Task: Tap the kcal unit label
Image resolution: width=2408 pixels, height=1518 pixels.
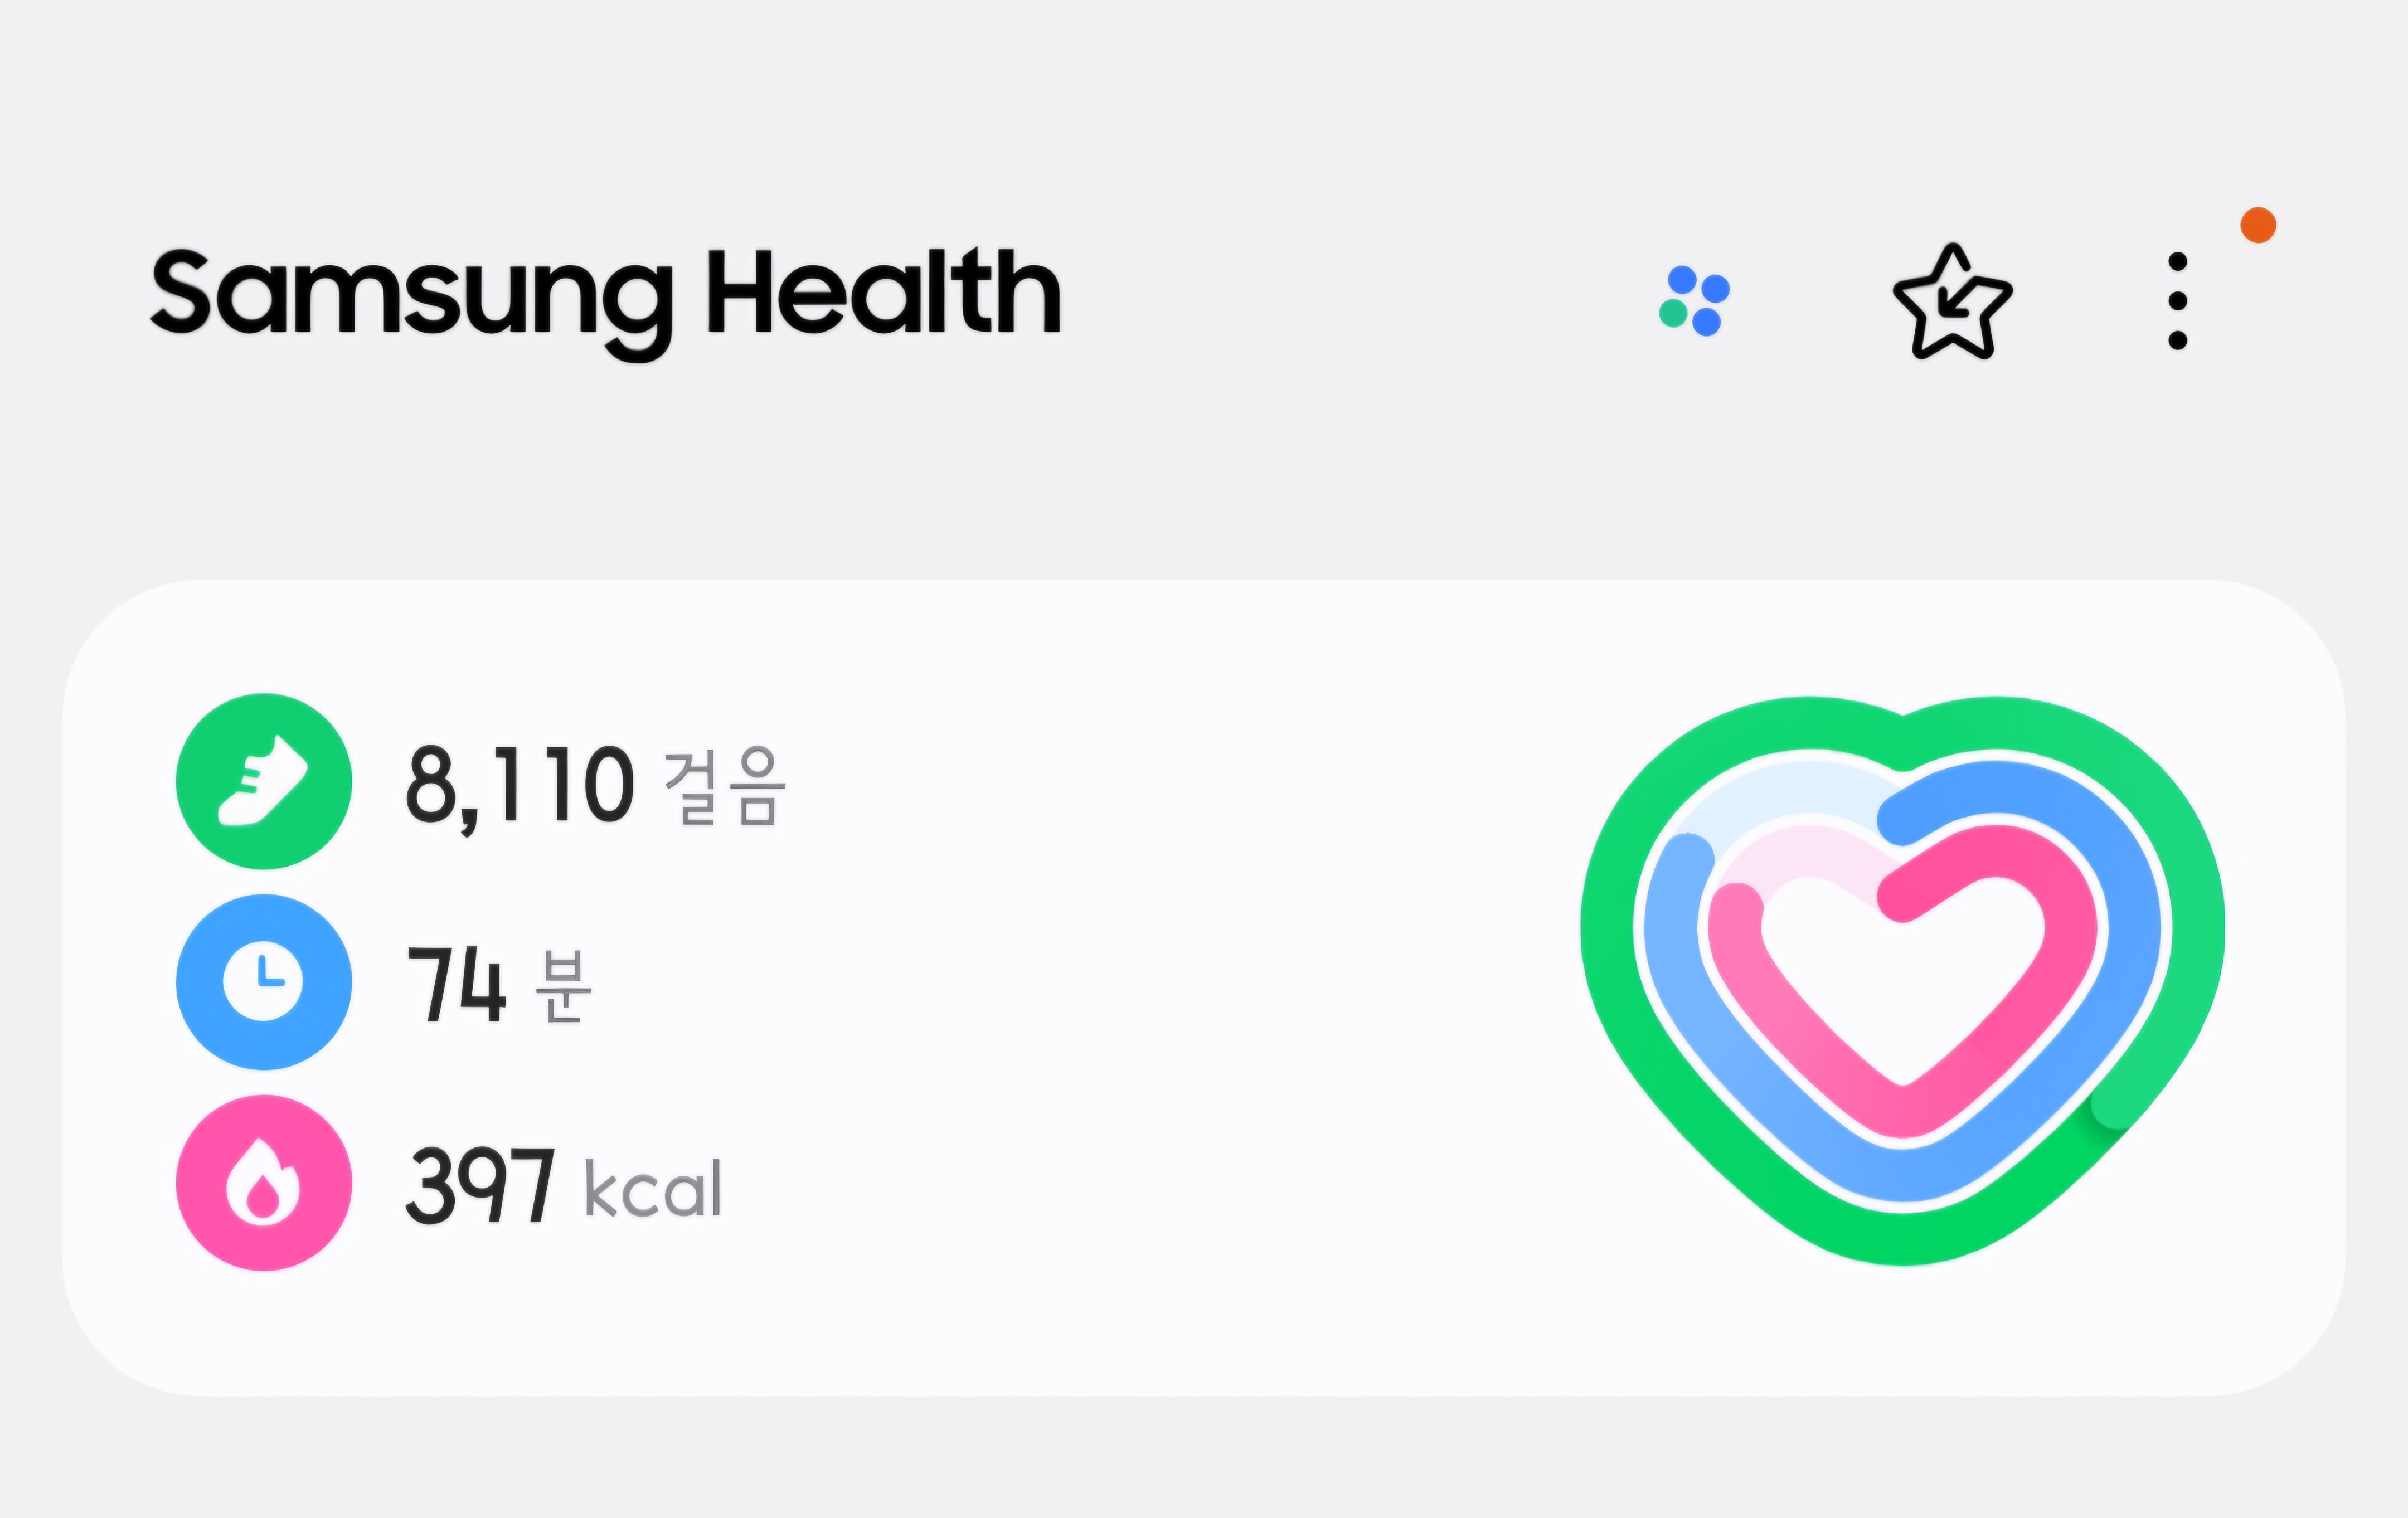Action: pos(652,1189)
